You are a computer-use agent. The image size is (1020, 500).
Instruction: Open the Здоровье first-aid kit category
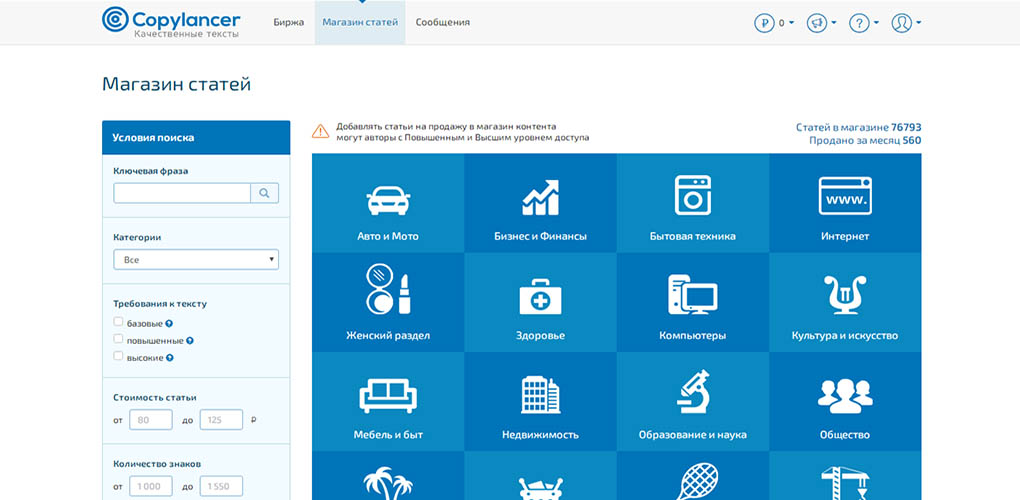541,302
